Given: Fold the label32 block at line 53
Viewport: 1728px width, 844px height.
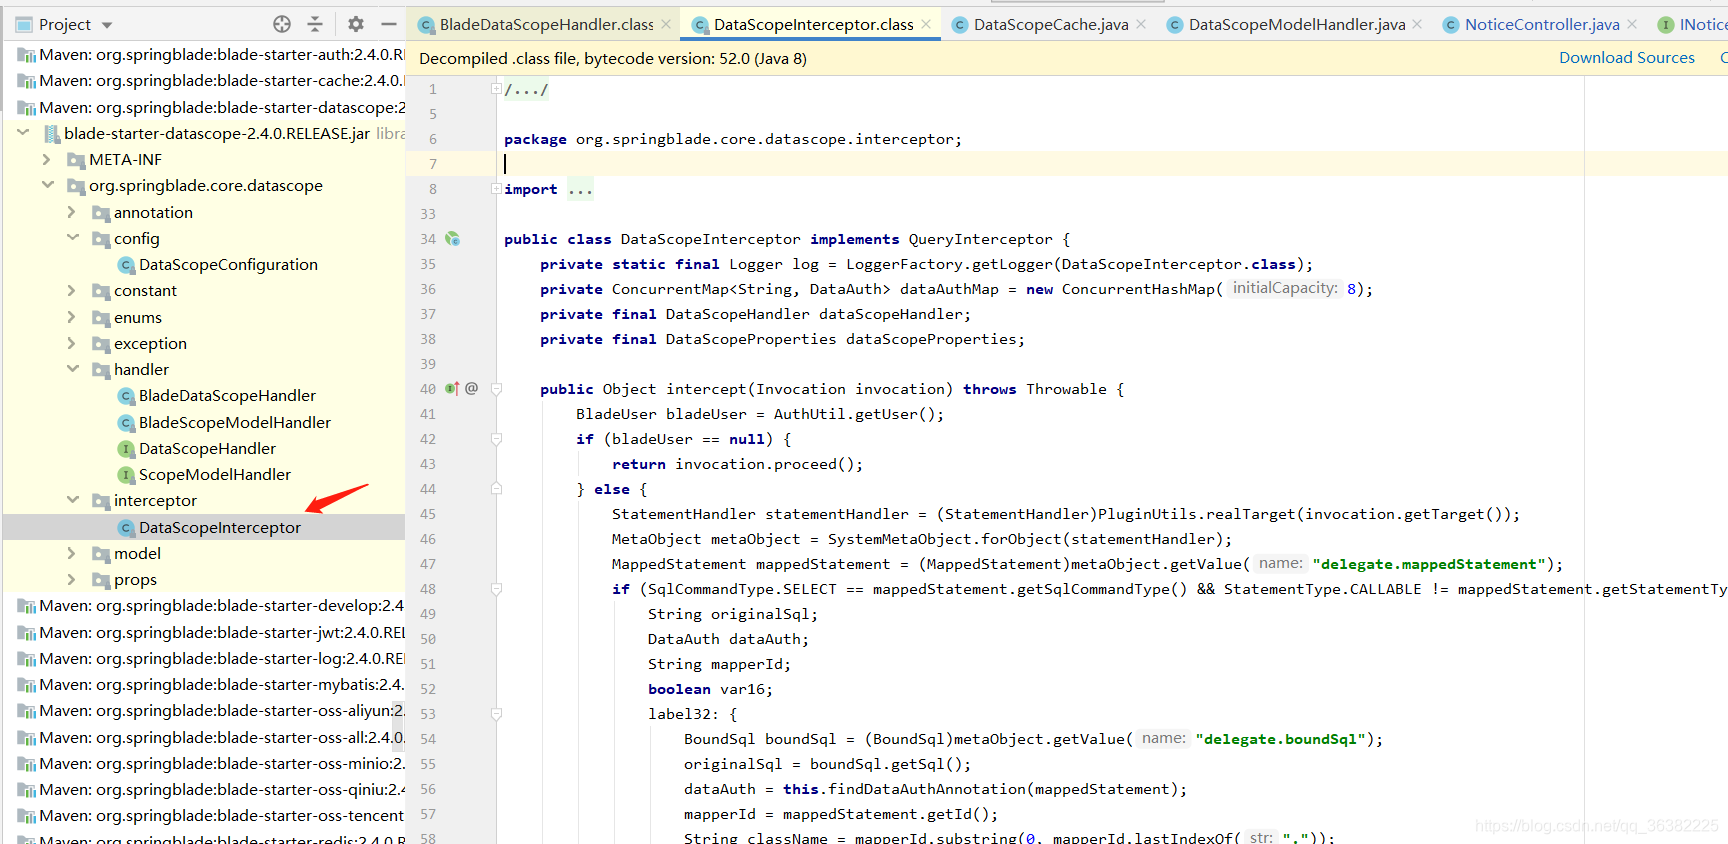Looking at the screenshot, I should click(496, 714).
